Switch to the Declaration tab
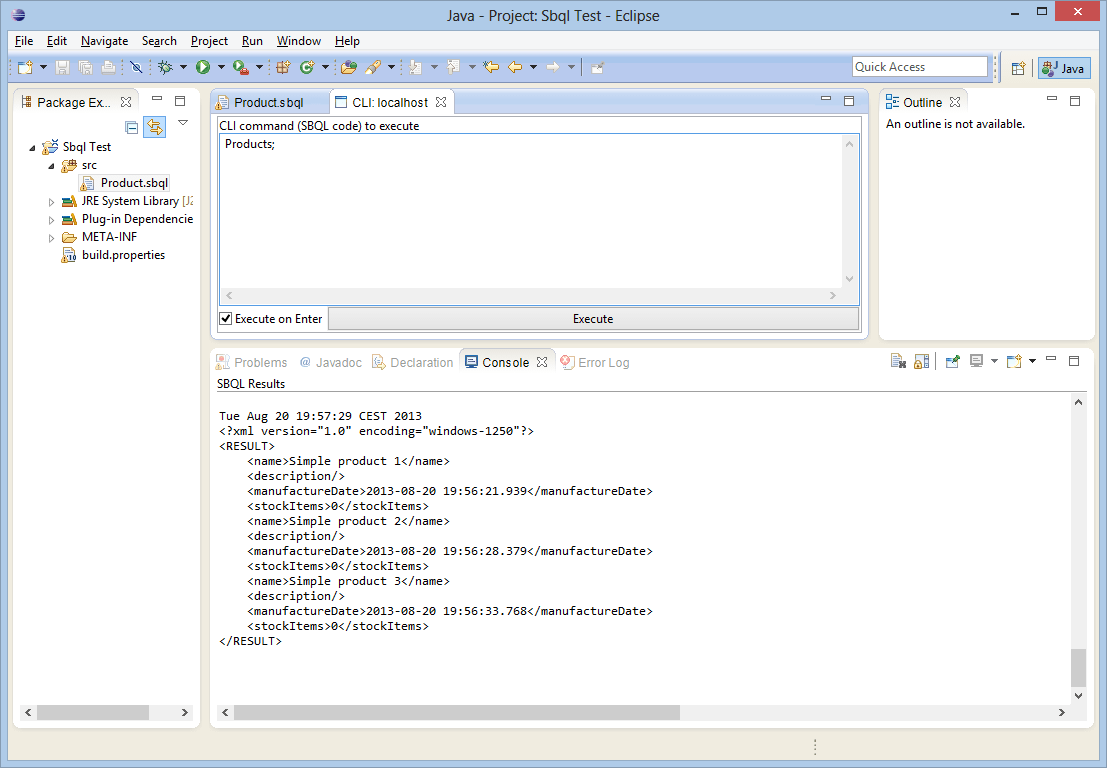Screen dimensions: 1107x768 tap(413, 362)
